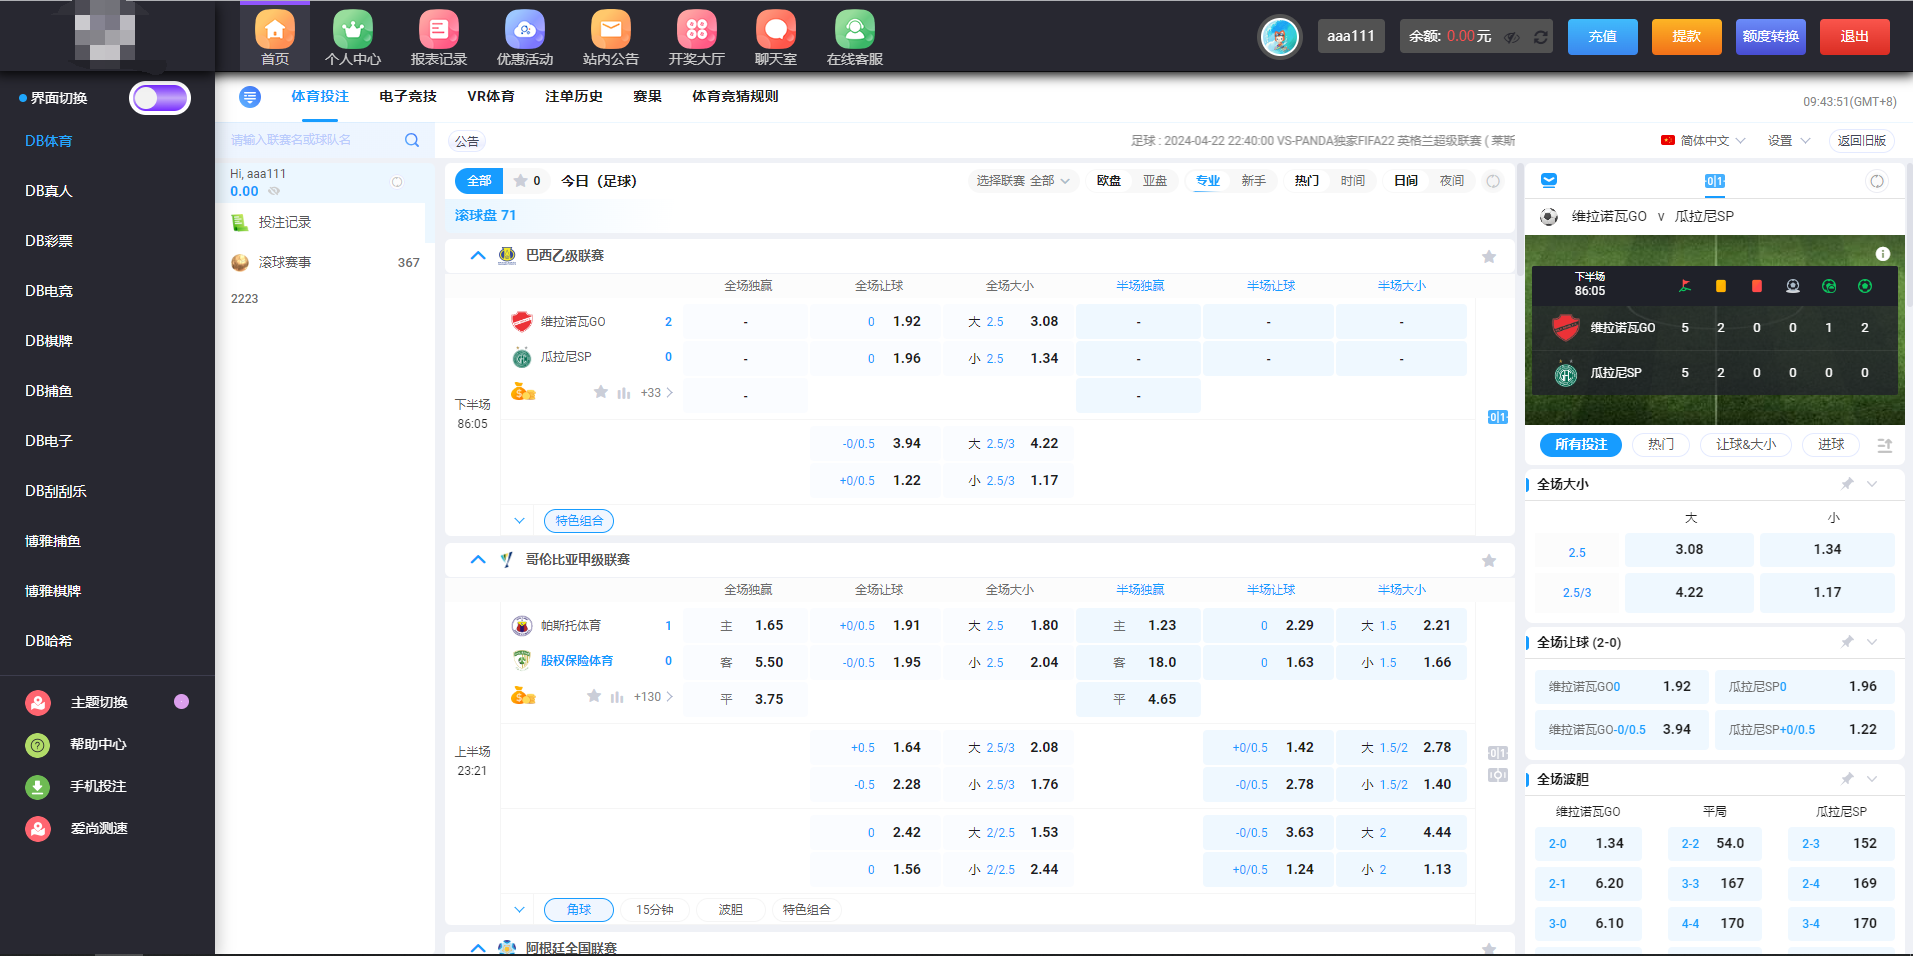This screenshot has width=1913, height=956.
Task: Collapse the 哥伦比亚甲级联赛 section
Action: (x=478, y=560)
